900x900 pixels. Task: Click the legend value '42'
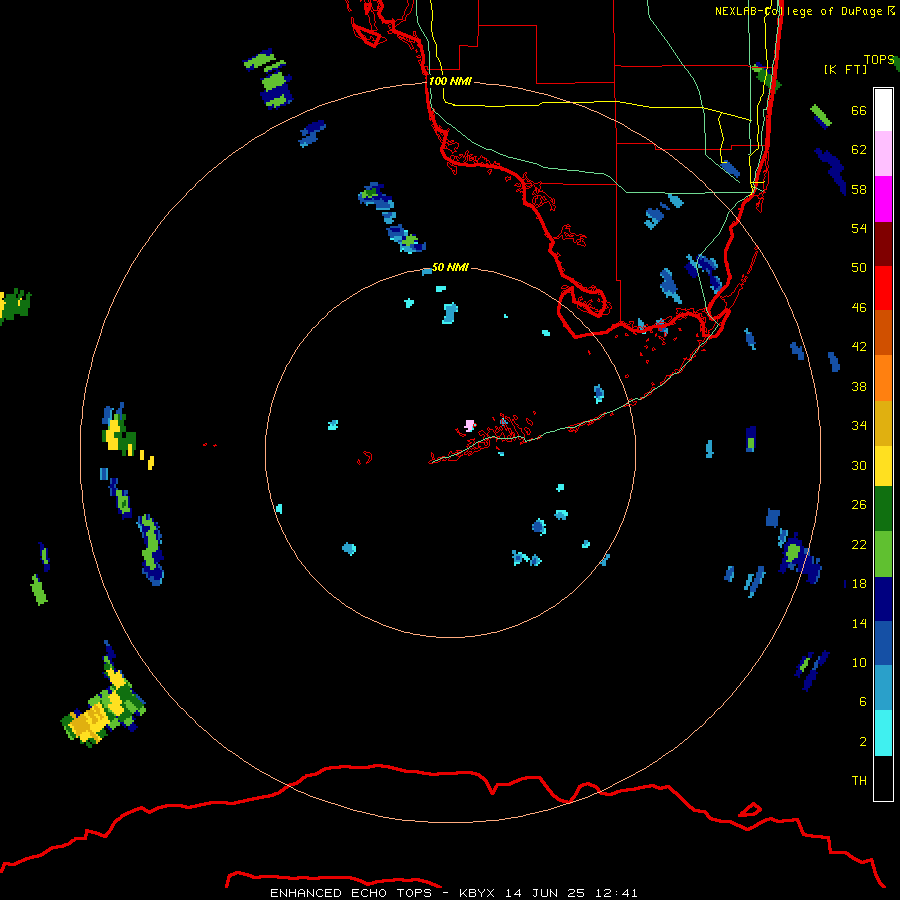click(859, 347)
